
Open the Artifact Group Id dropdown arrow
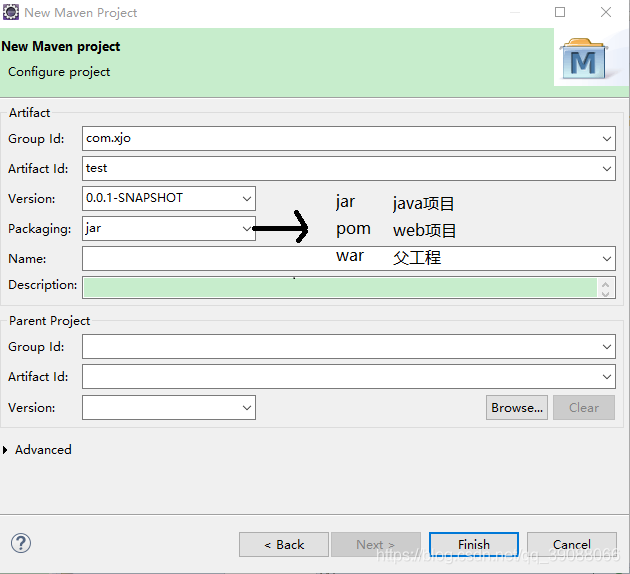click(x=607, y=139)
